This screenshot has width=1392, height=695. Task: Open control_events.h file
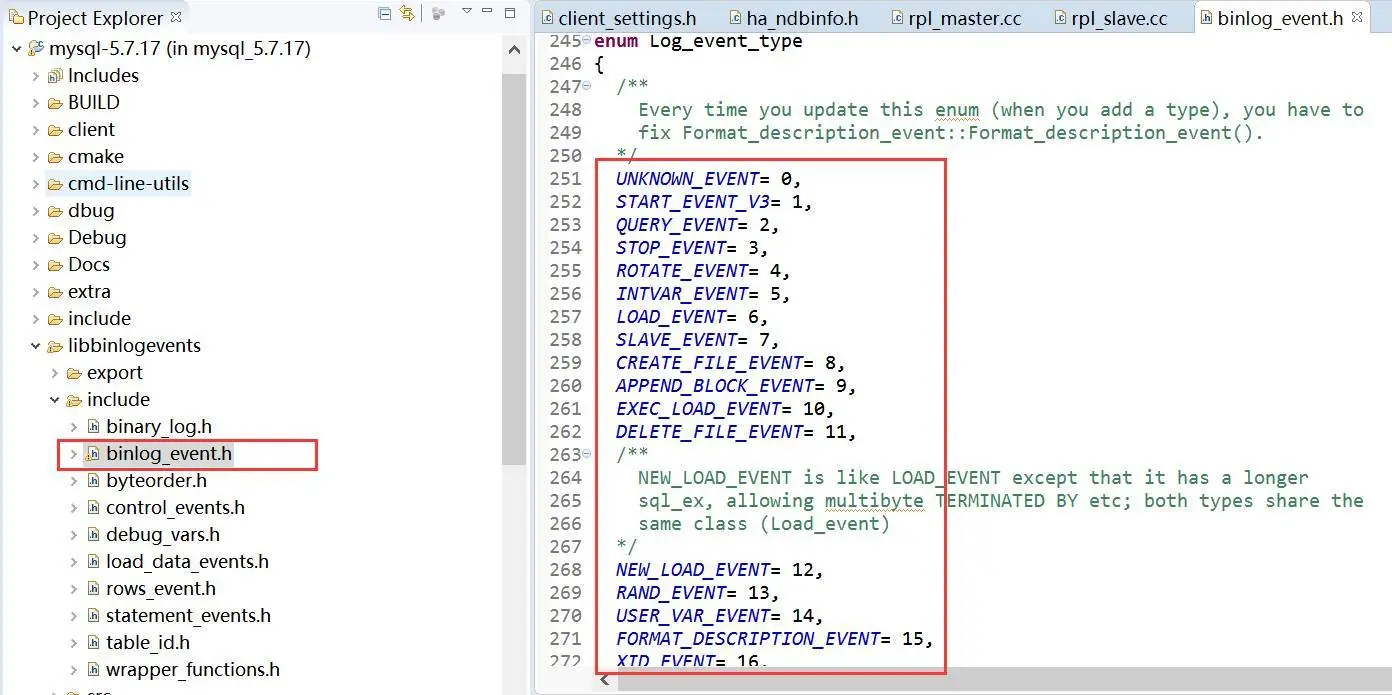(x=175, y=508)
